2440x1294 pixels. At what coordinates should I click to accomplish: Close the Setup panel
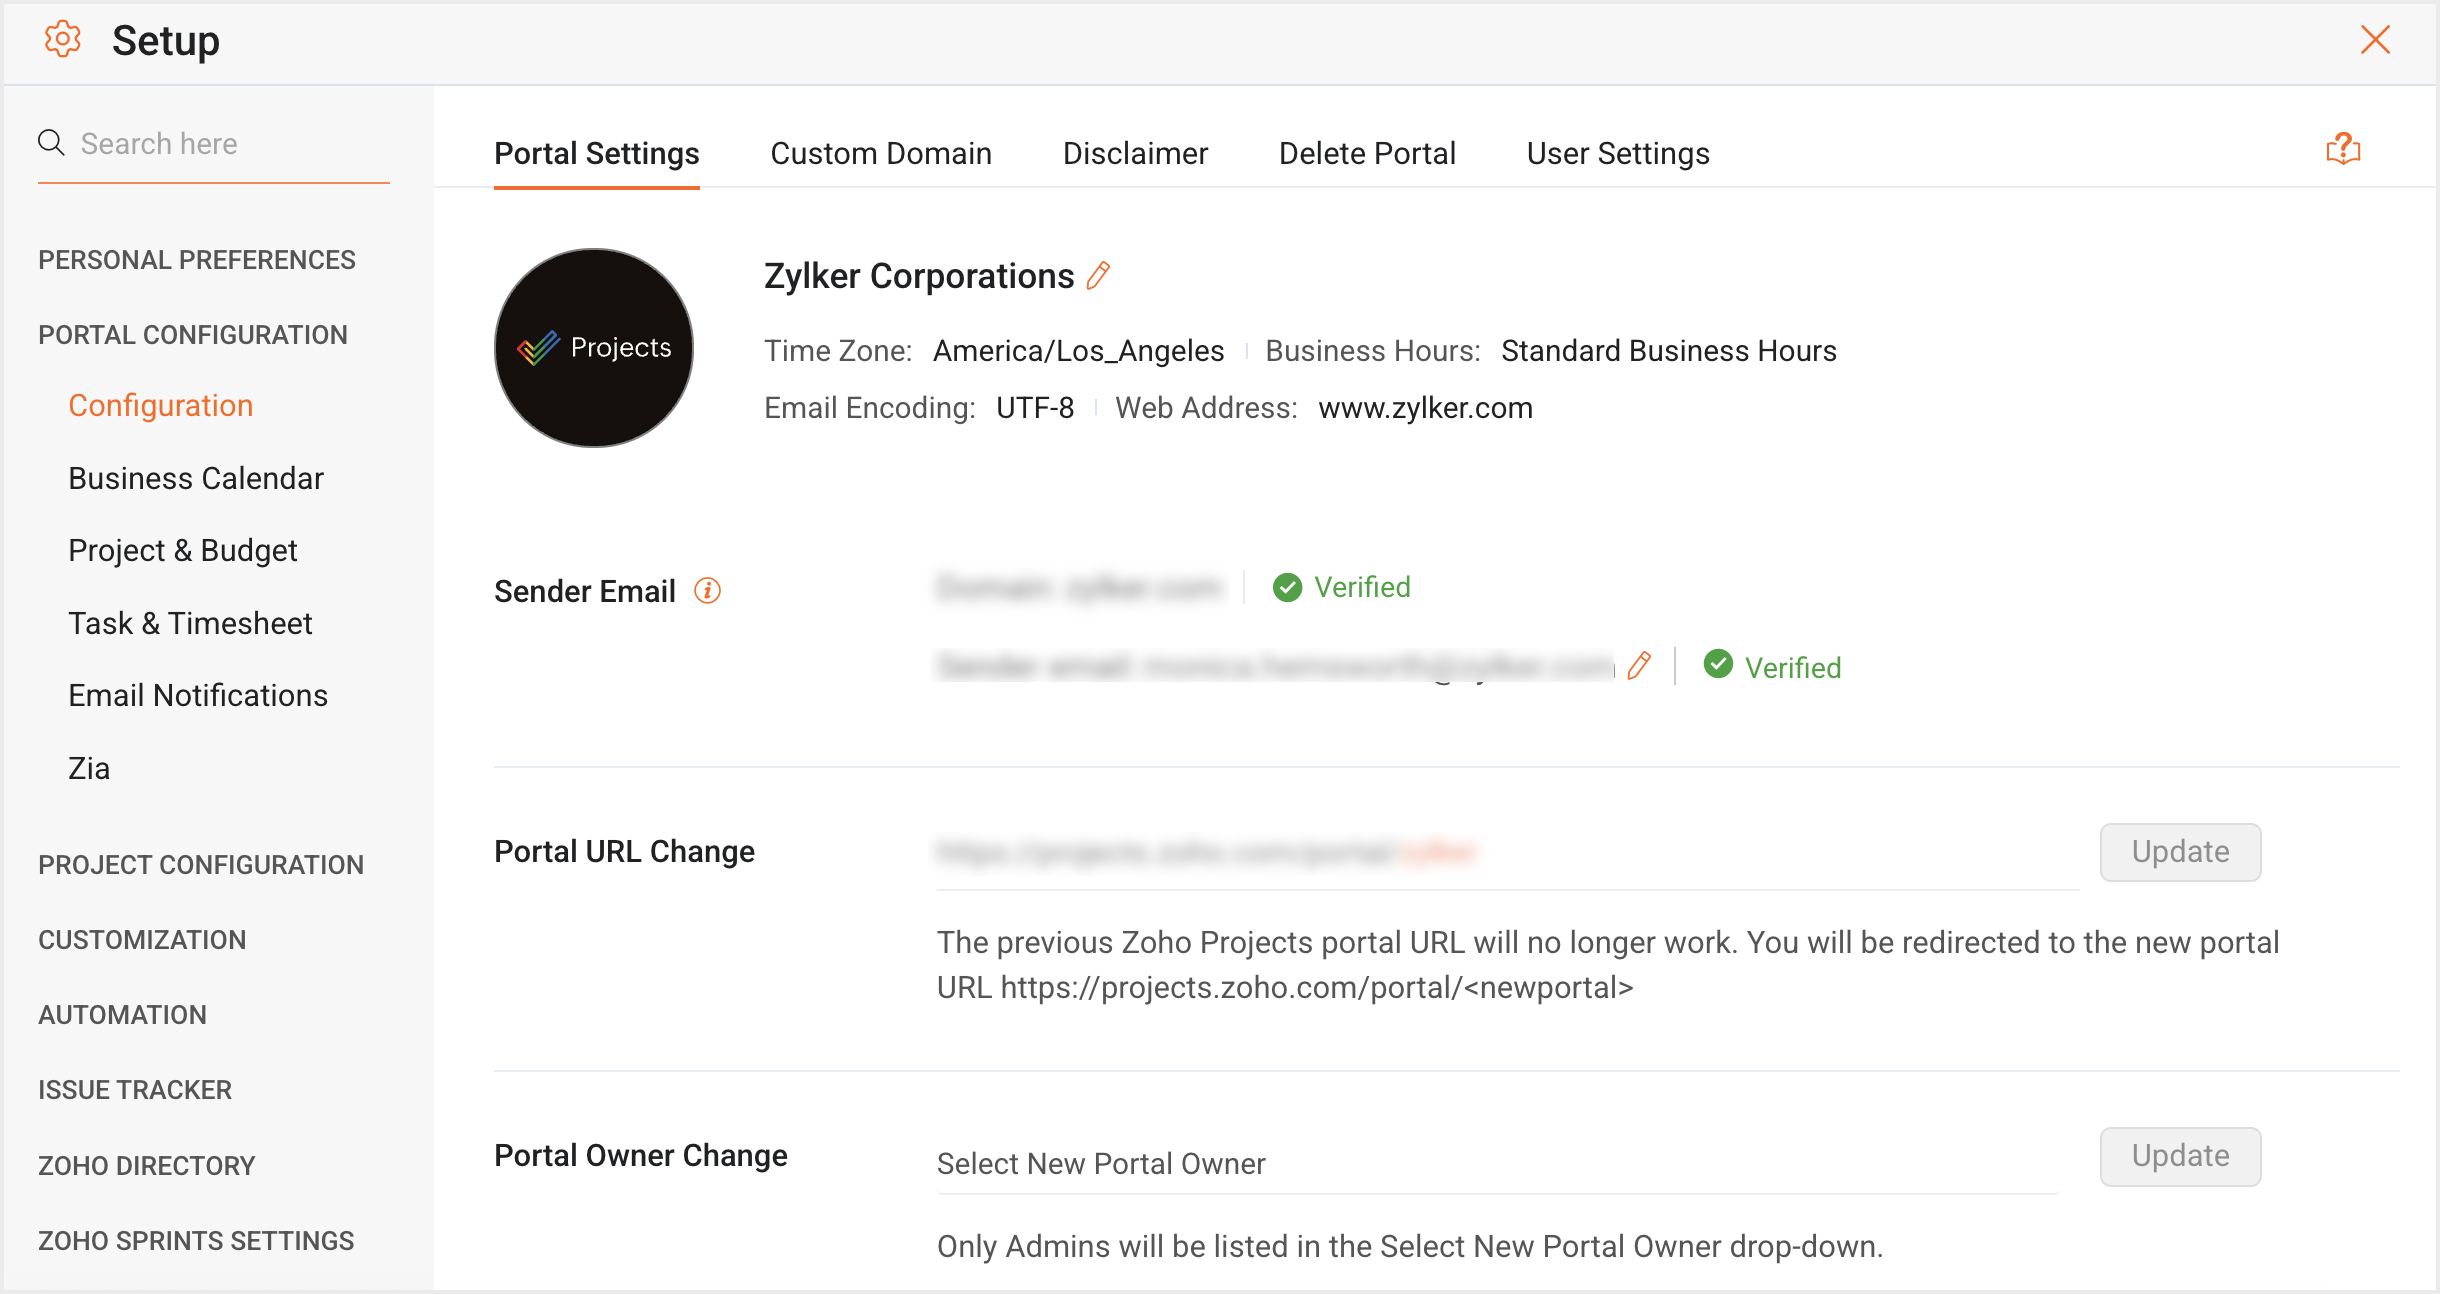[x=2375, y=40]
